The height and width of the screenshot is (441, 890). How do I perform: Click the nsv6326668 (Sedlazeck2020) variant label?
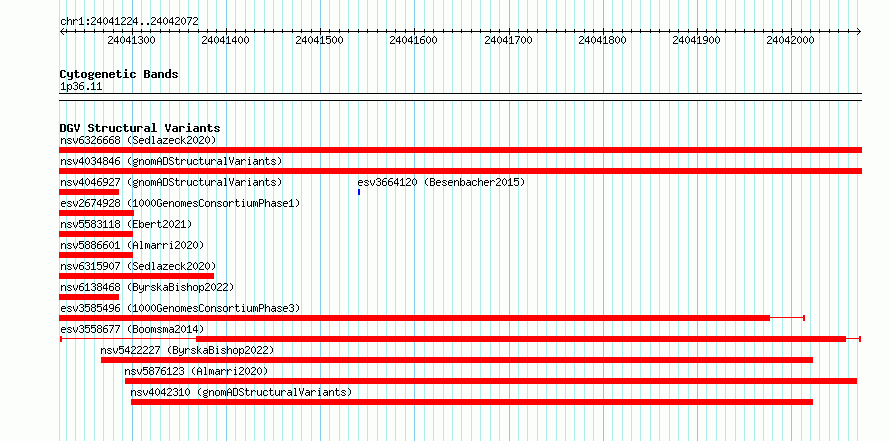(138, 140)
